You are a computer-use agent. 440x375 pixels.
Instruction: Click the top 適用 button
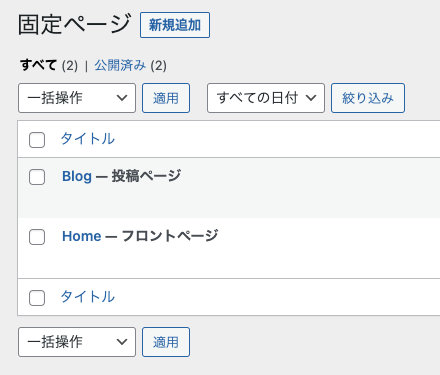166,98
